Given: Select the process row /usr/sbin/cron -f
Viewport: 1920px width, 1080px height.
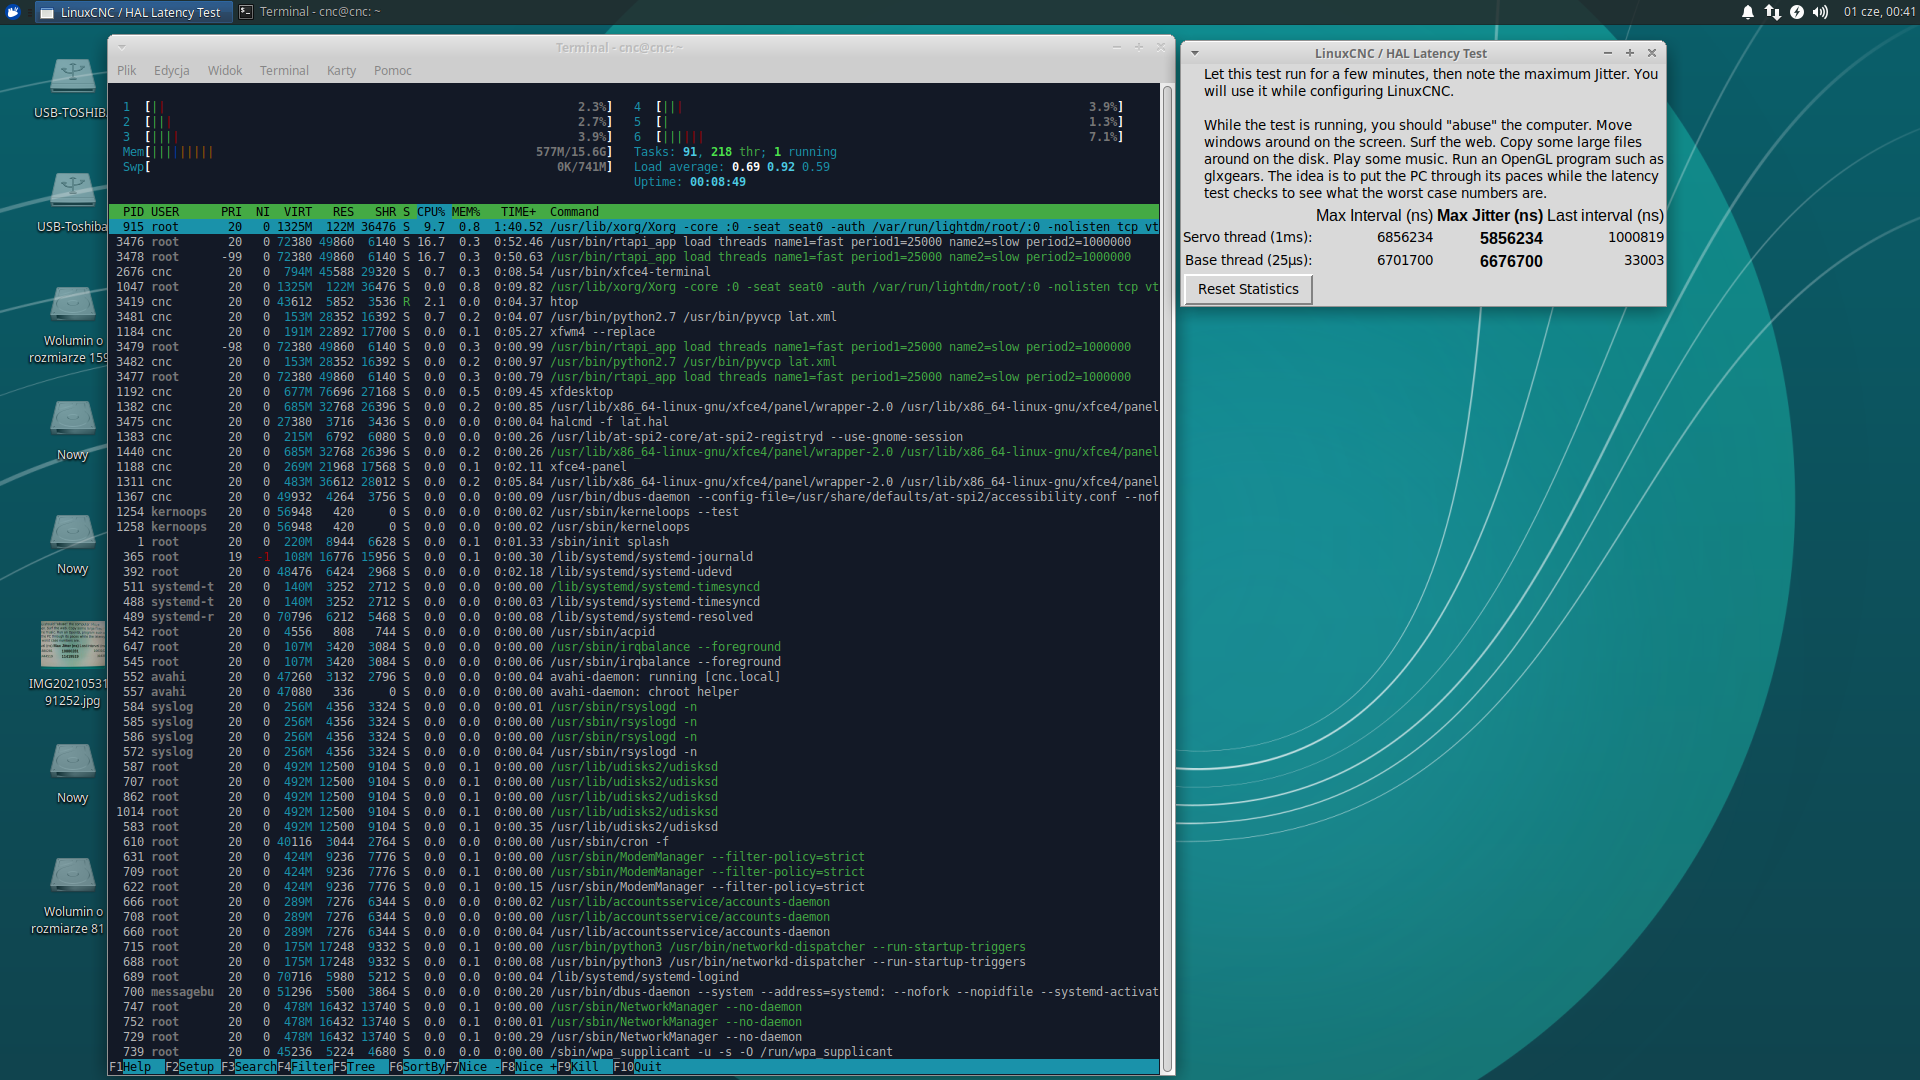Looking at the screenshot, I should (x=634, y=842).
